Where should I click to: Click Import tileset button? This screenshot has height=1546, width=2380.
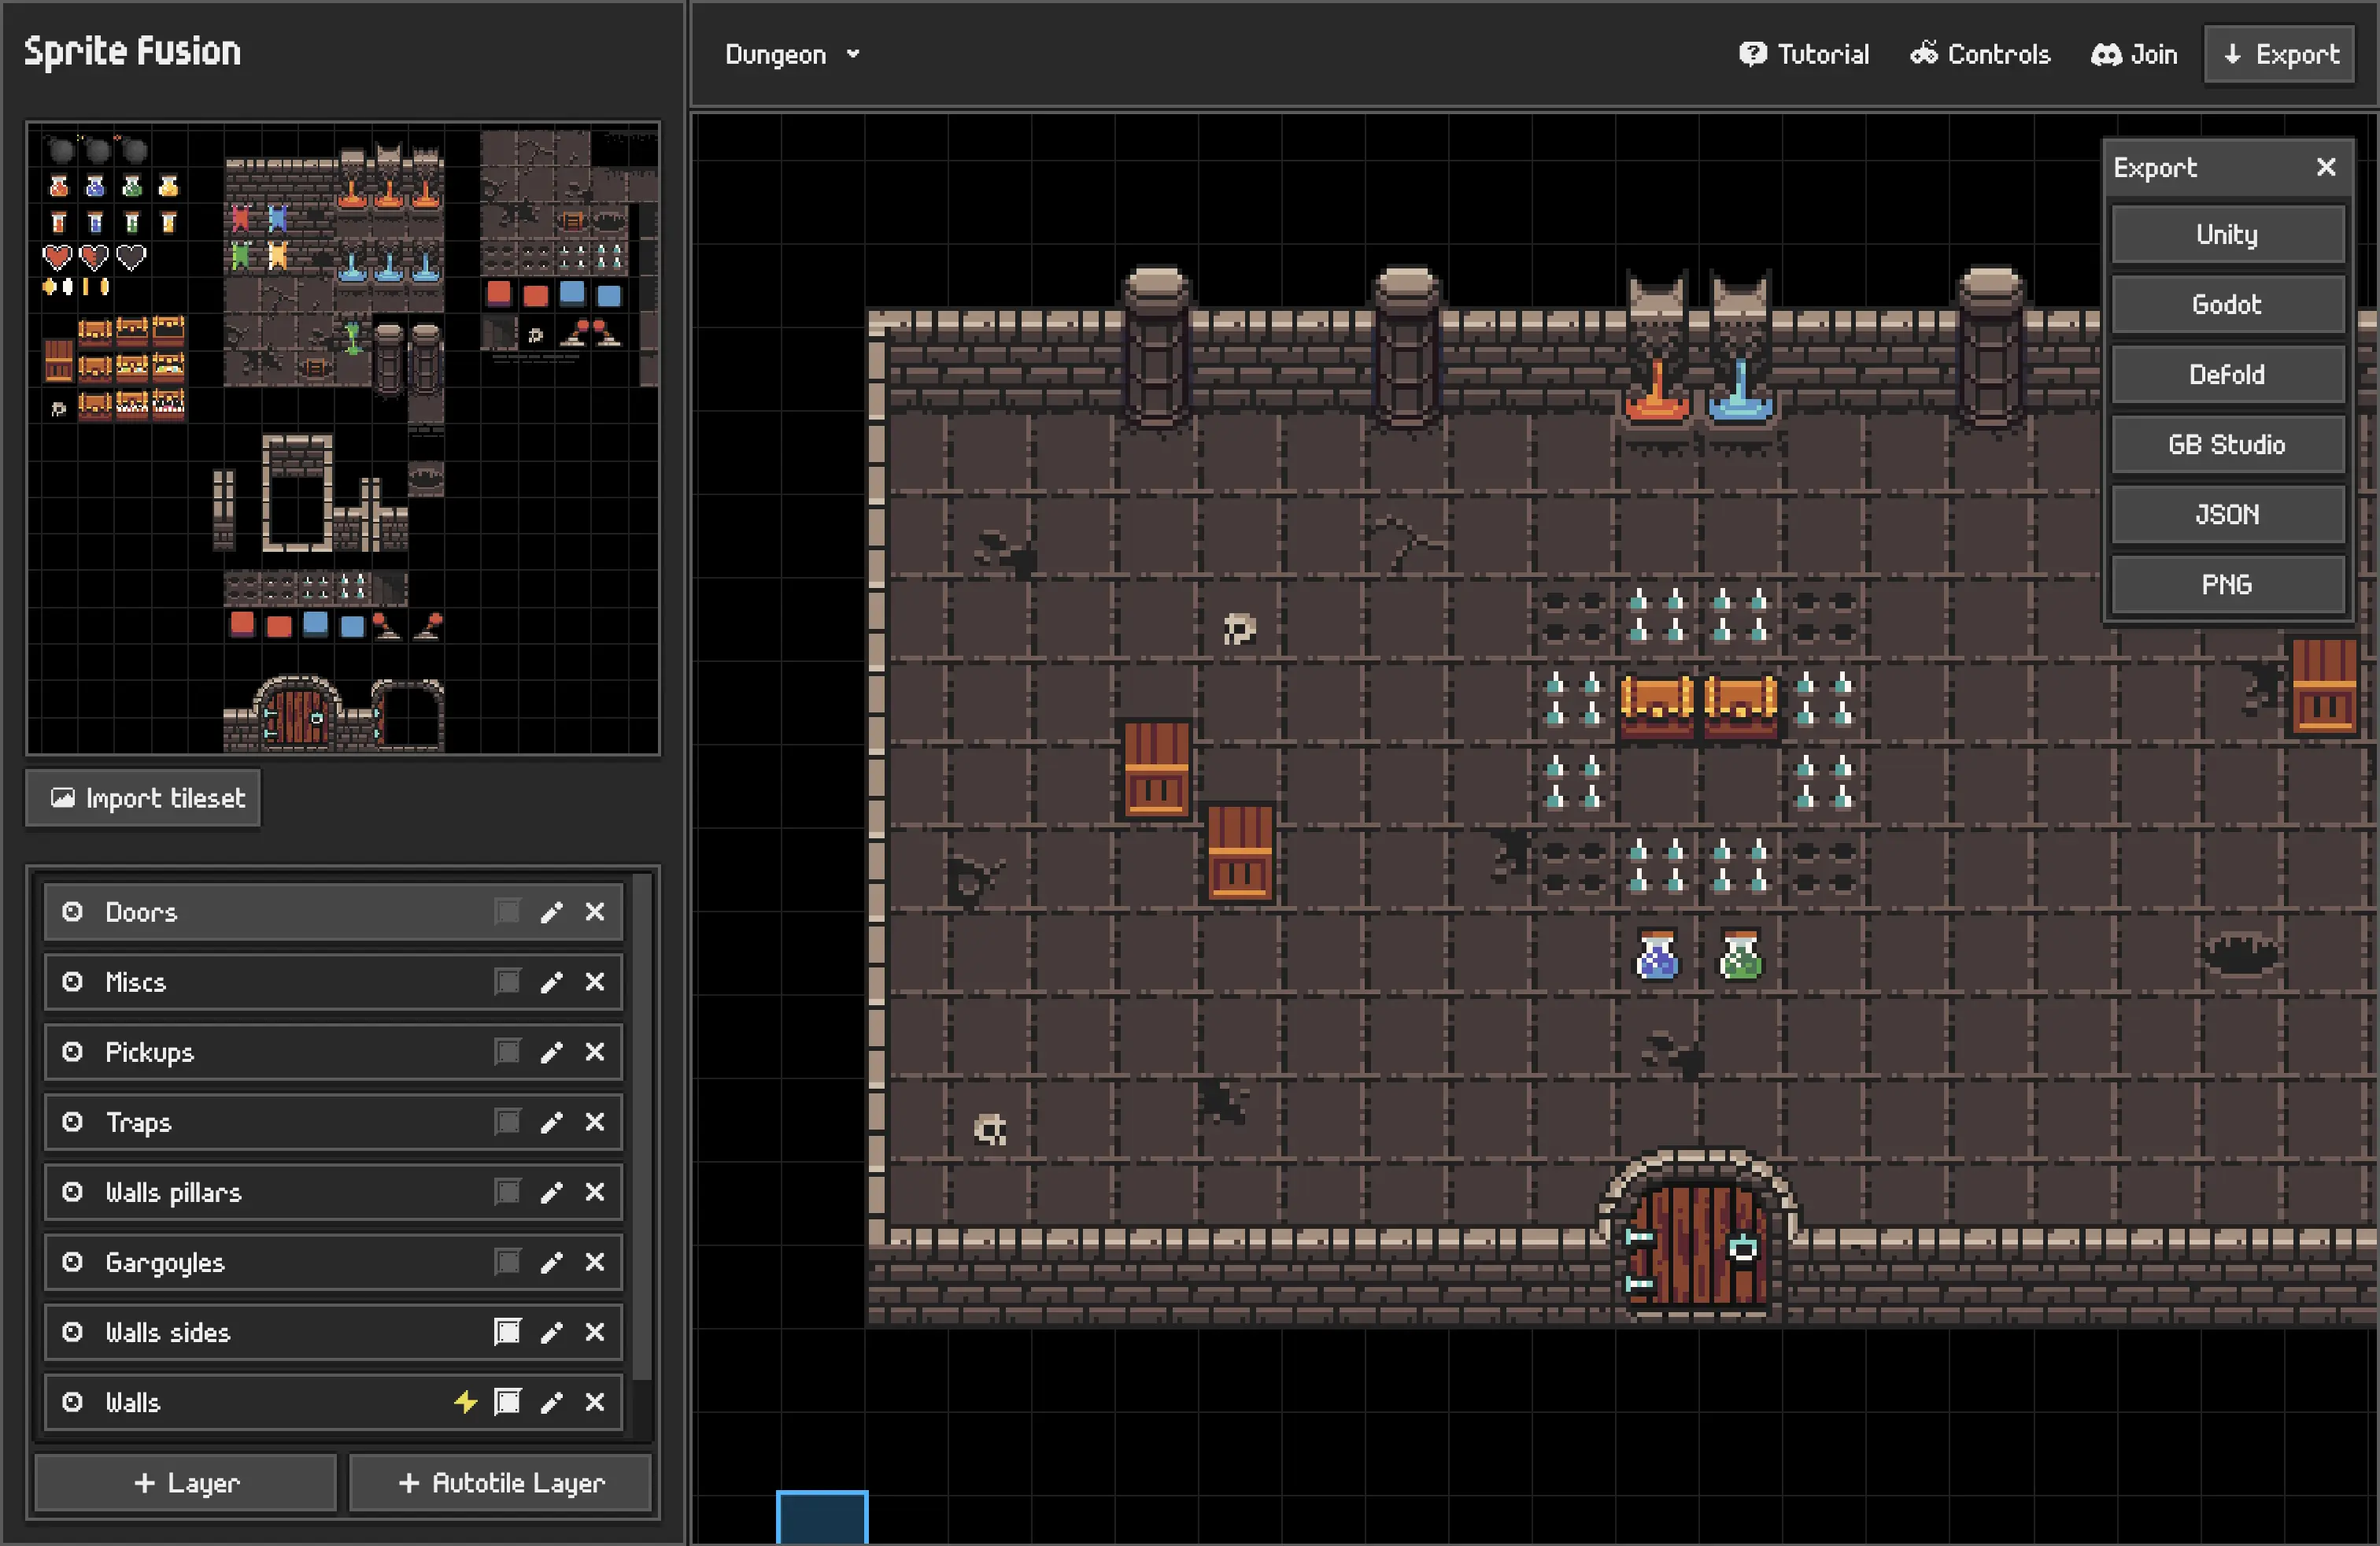coord(144,798)
